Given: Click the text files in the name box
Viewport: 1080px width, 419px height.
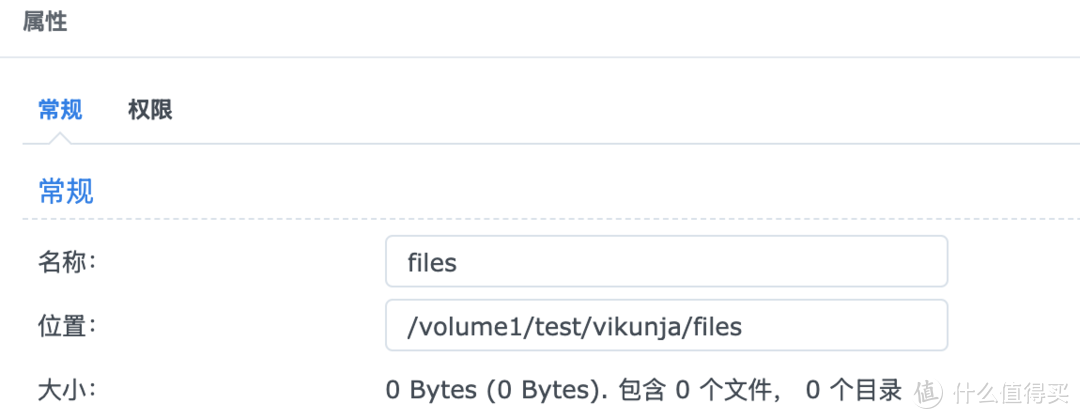Looking at the screenshot, I should [432, 263].
